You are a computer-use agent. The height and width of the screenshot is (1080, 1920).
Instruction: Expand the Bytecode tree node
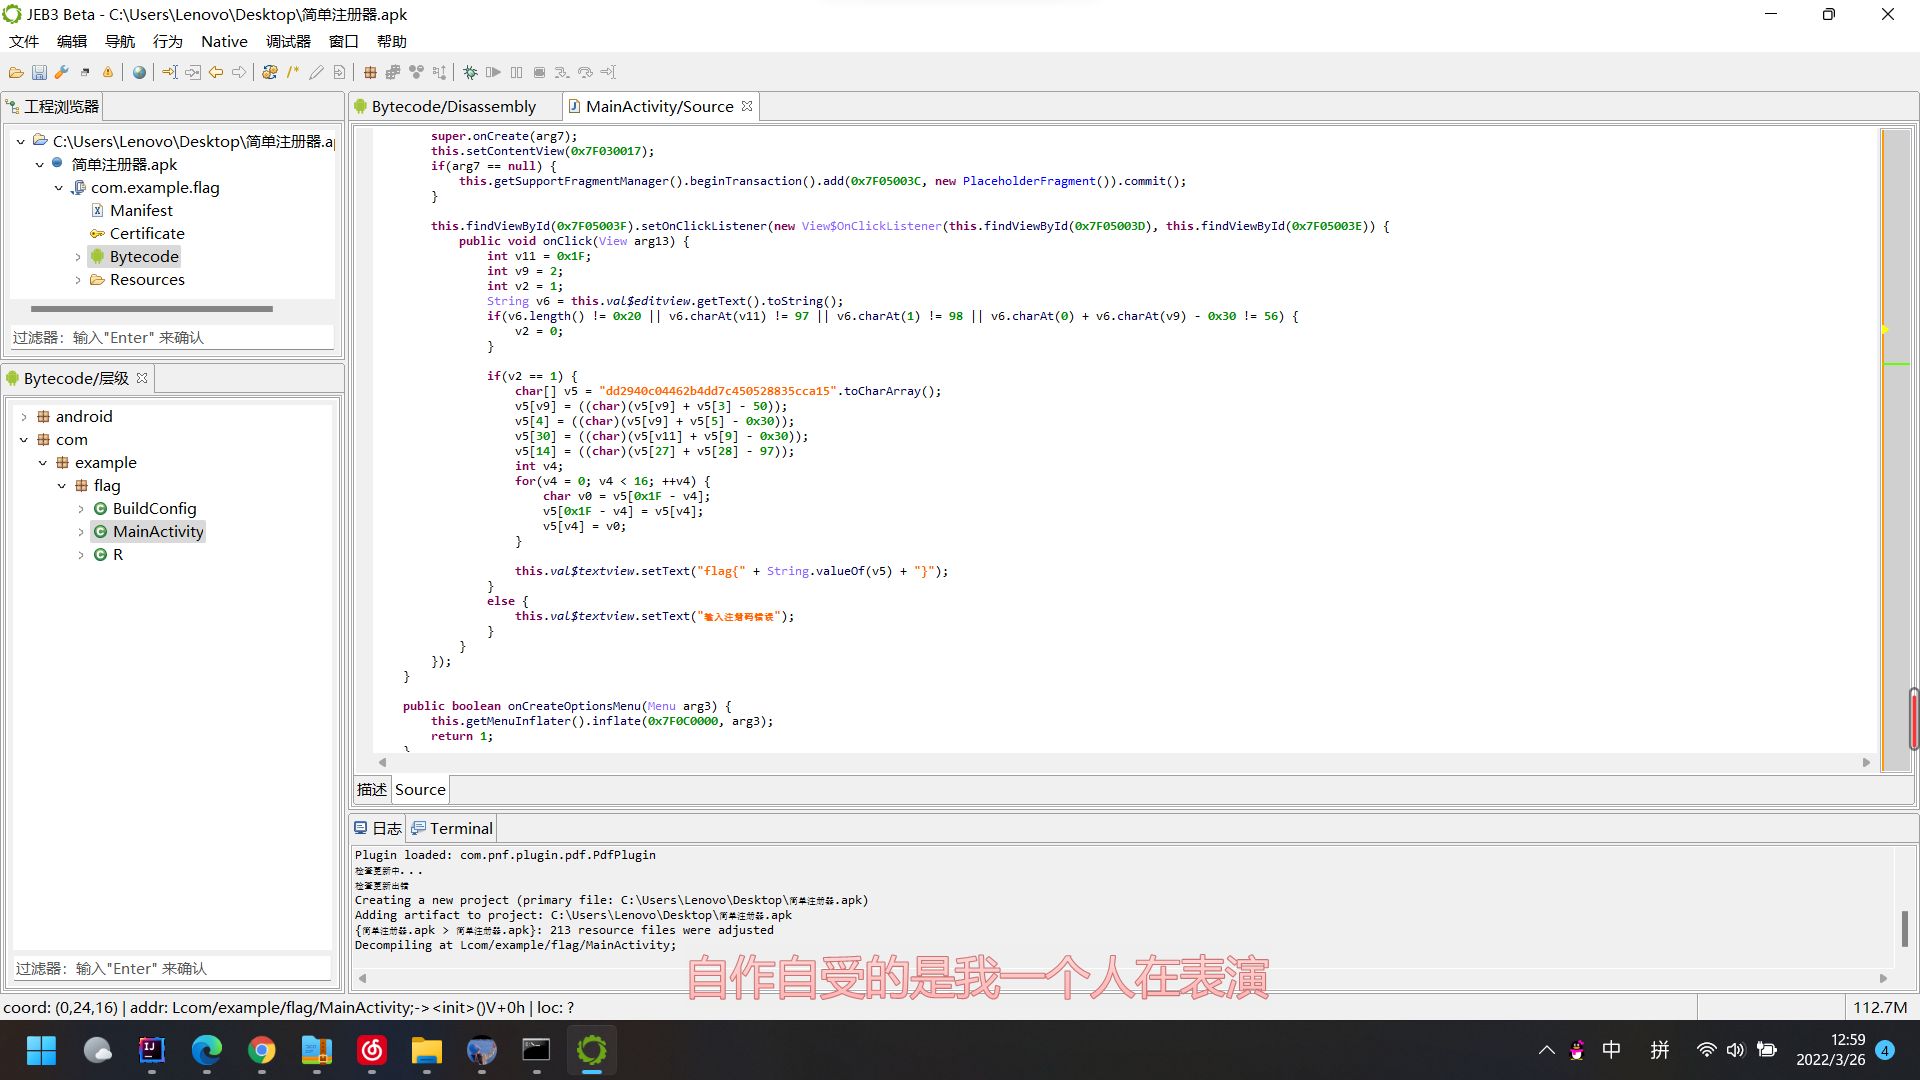(x=78, y=257)
